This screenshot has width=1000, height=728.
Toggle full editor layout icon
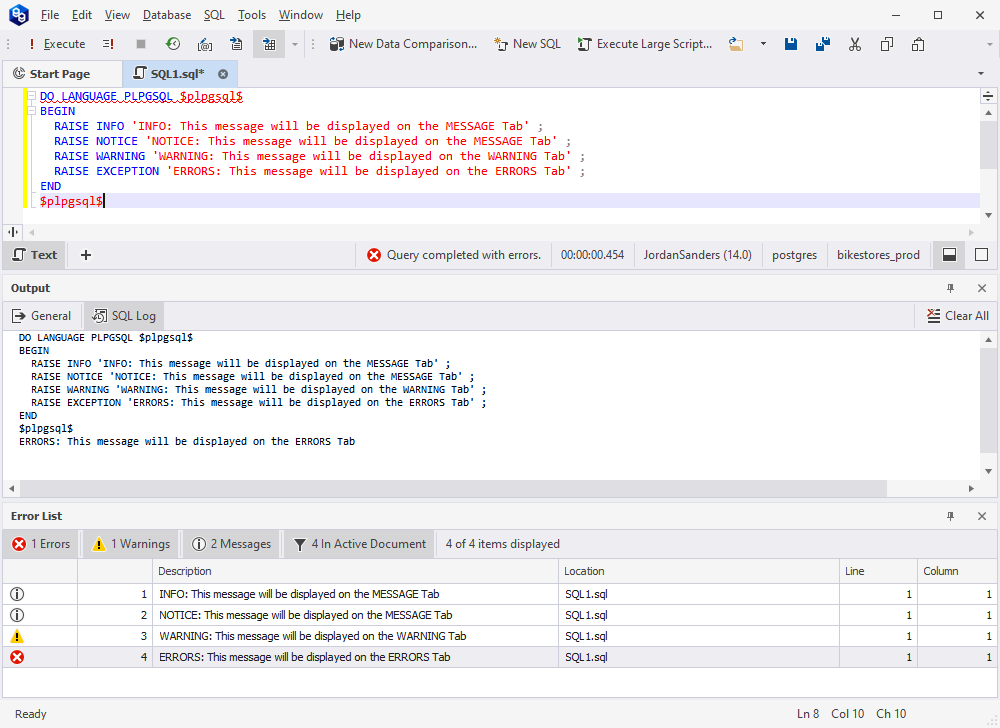click(x=982, y=255)
